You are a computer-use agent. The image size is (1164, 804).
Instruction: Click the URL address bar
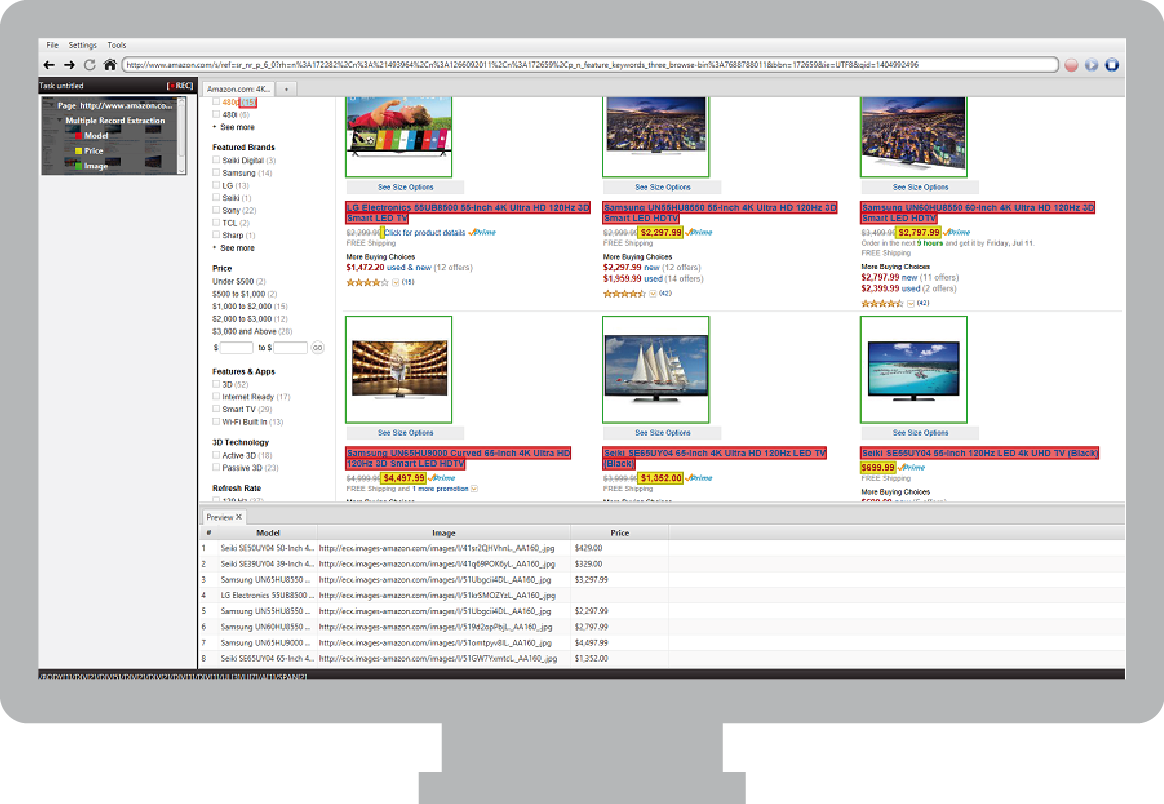(590, 65)
